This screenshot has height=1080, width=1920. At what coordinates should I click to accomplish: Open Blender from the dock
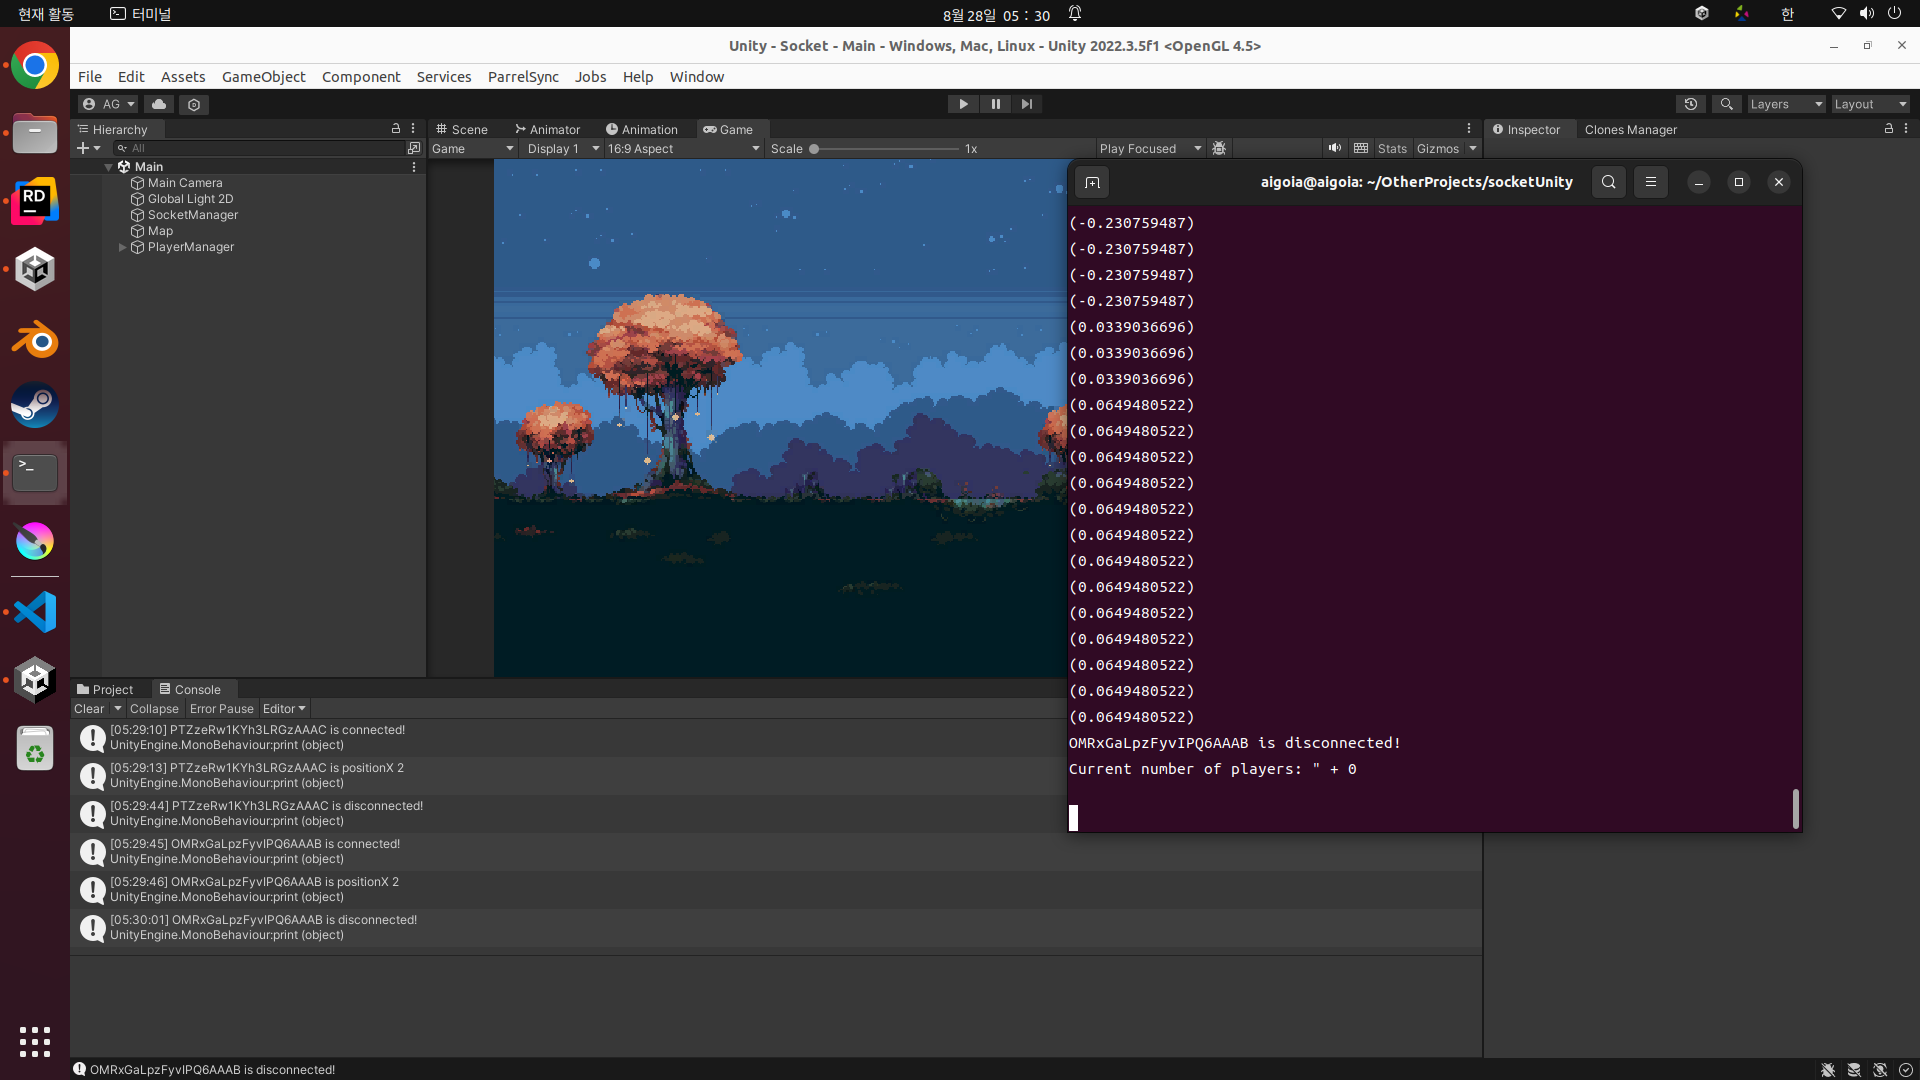tap(35, 340)
